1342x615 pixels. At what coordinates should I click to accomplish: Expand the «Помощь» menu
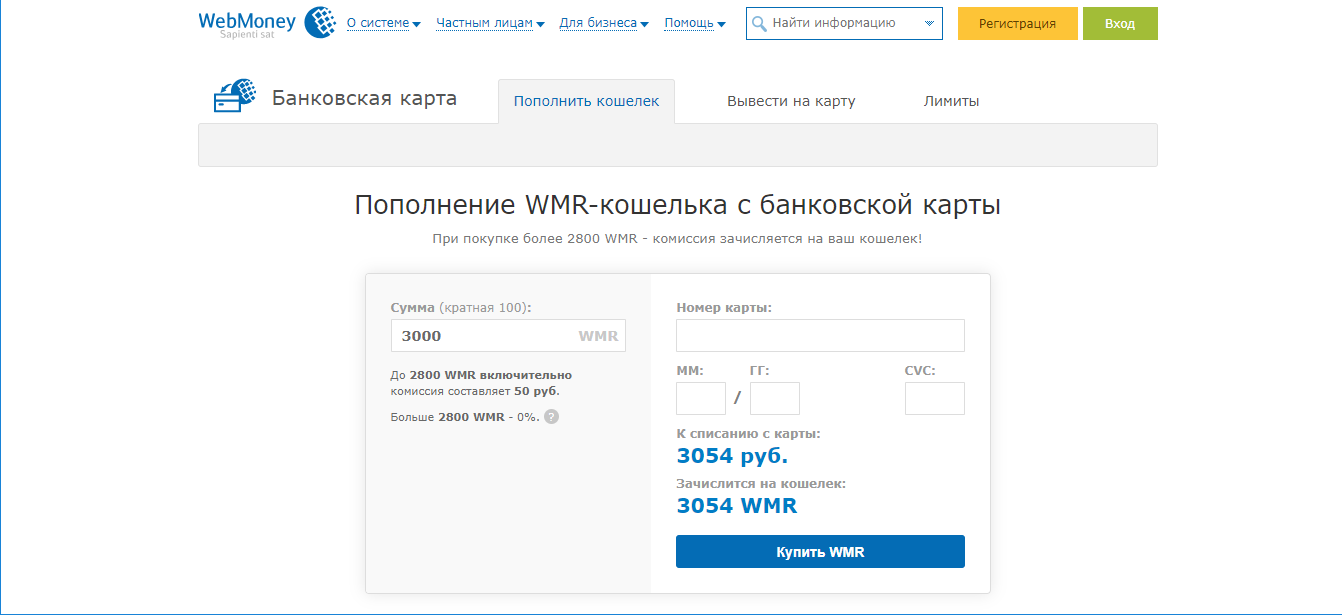[694, 23]
